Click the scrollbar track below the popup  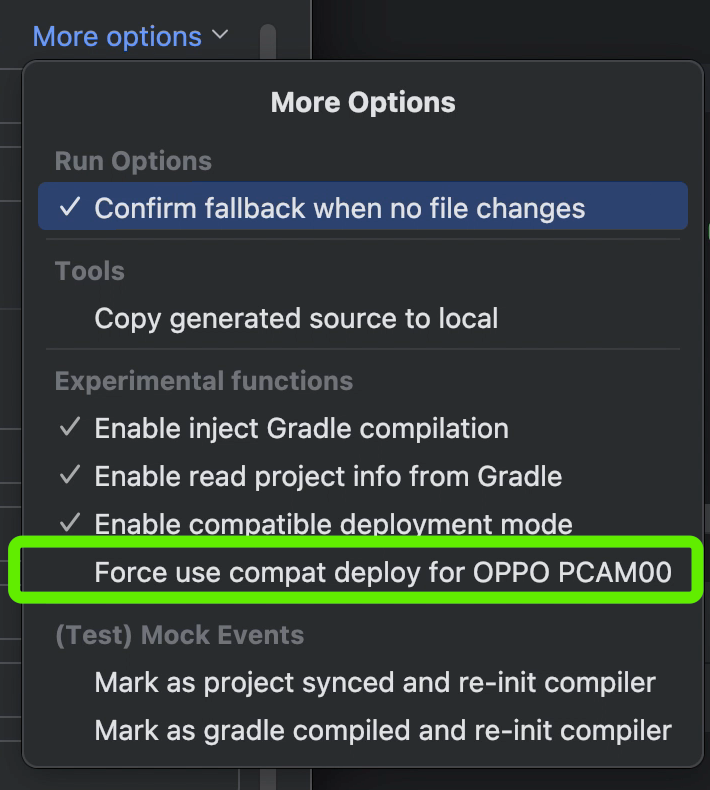268,779
